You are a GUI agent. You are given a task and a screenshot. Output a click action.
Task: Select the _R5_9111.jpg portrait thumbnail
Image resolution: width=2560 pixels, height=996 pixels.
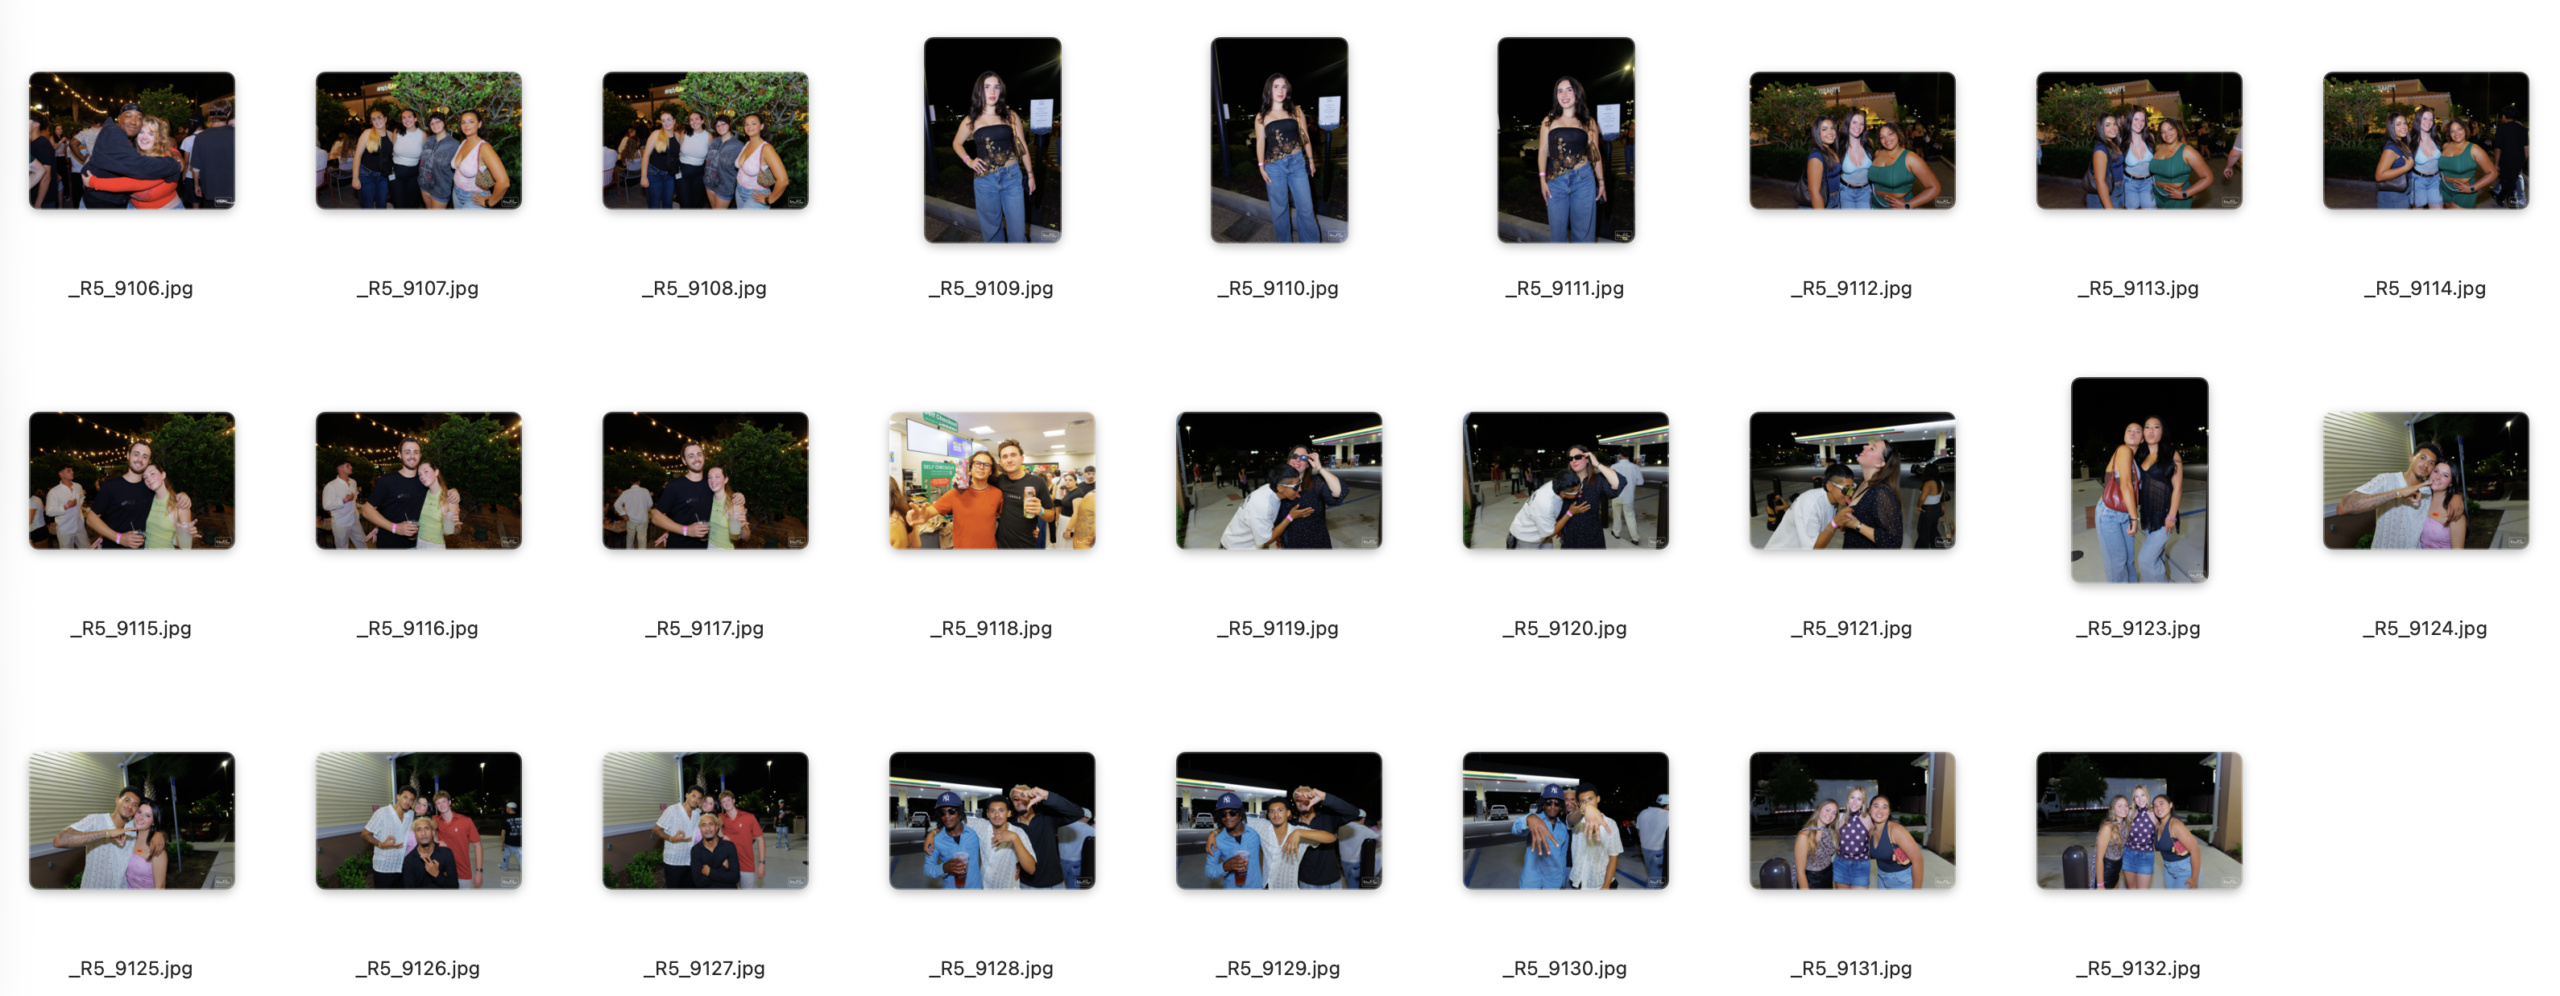(x=1566, y=140)
